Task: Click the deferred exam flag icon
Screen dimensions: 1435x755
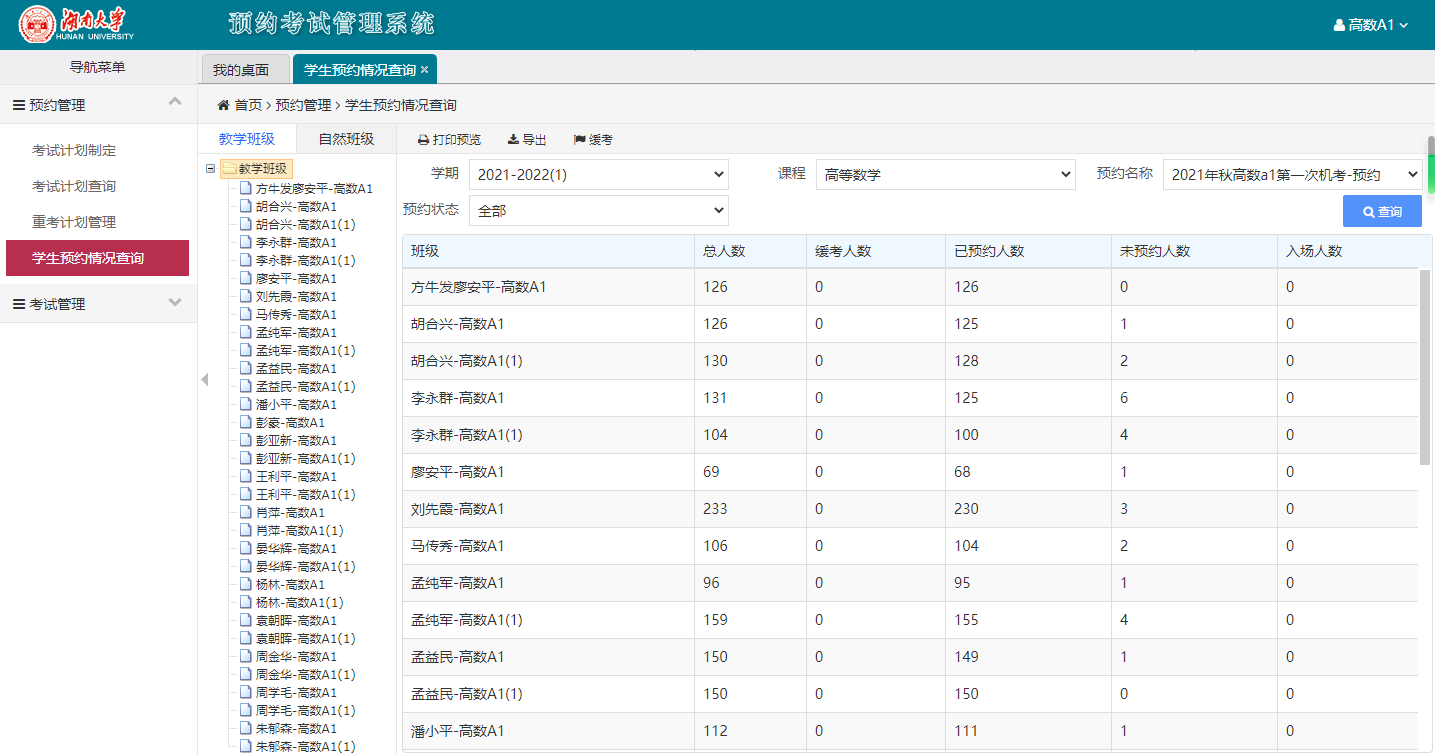Action: click(579, 140)
